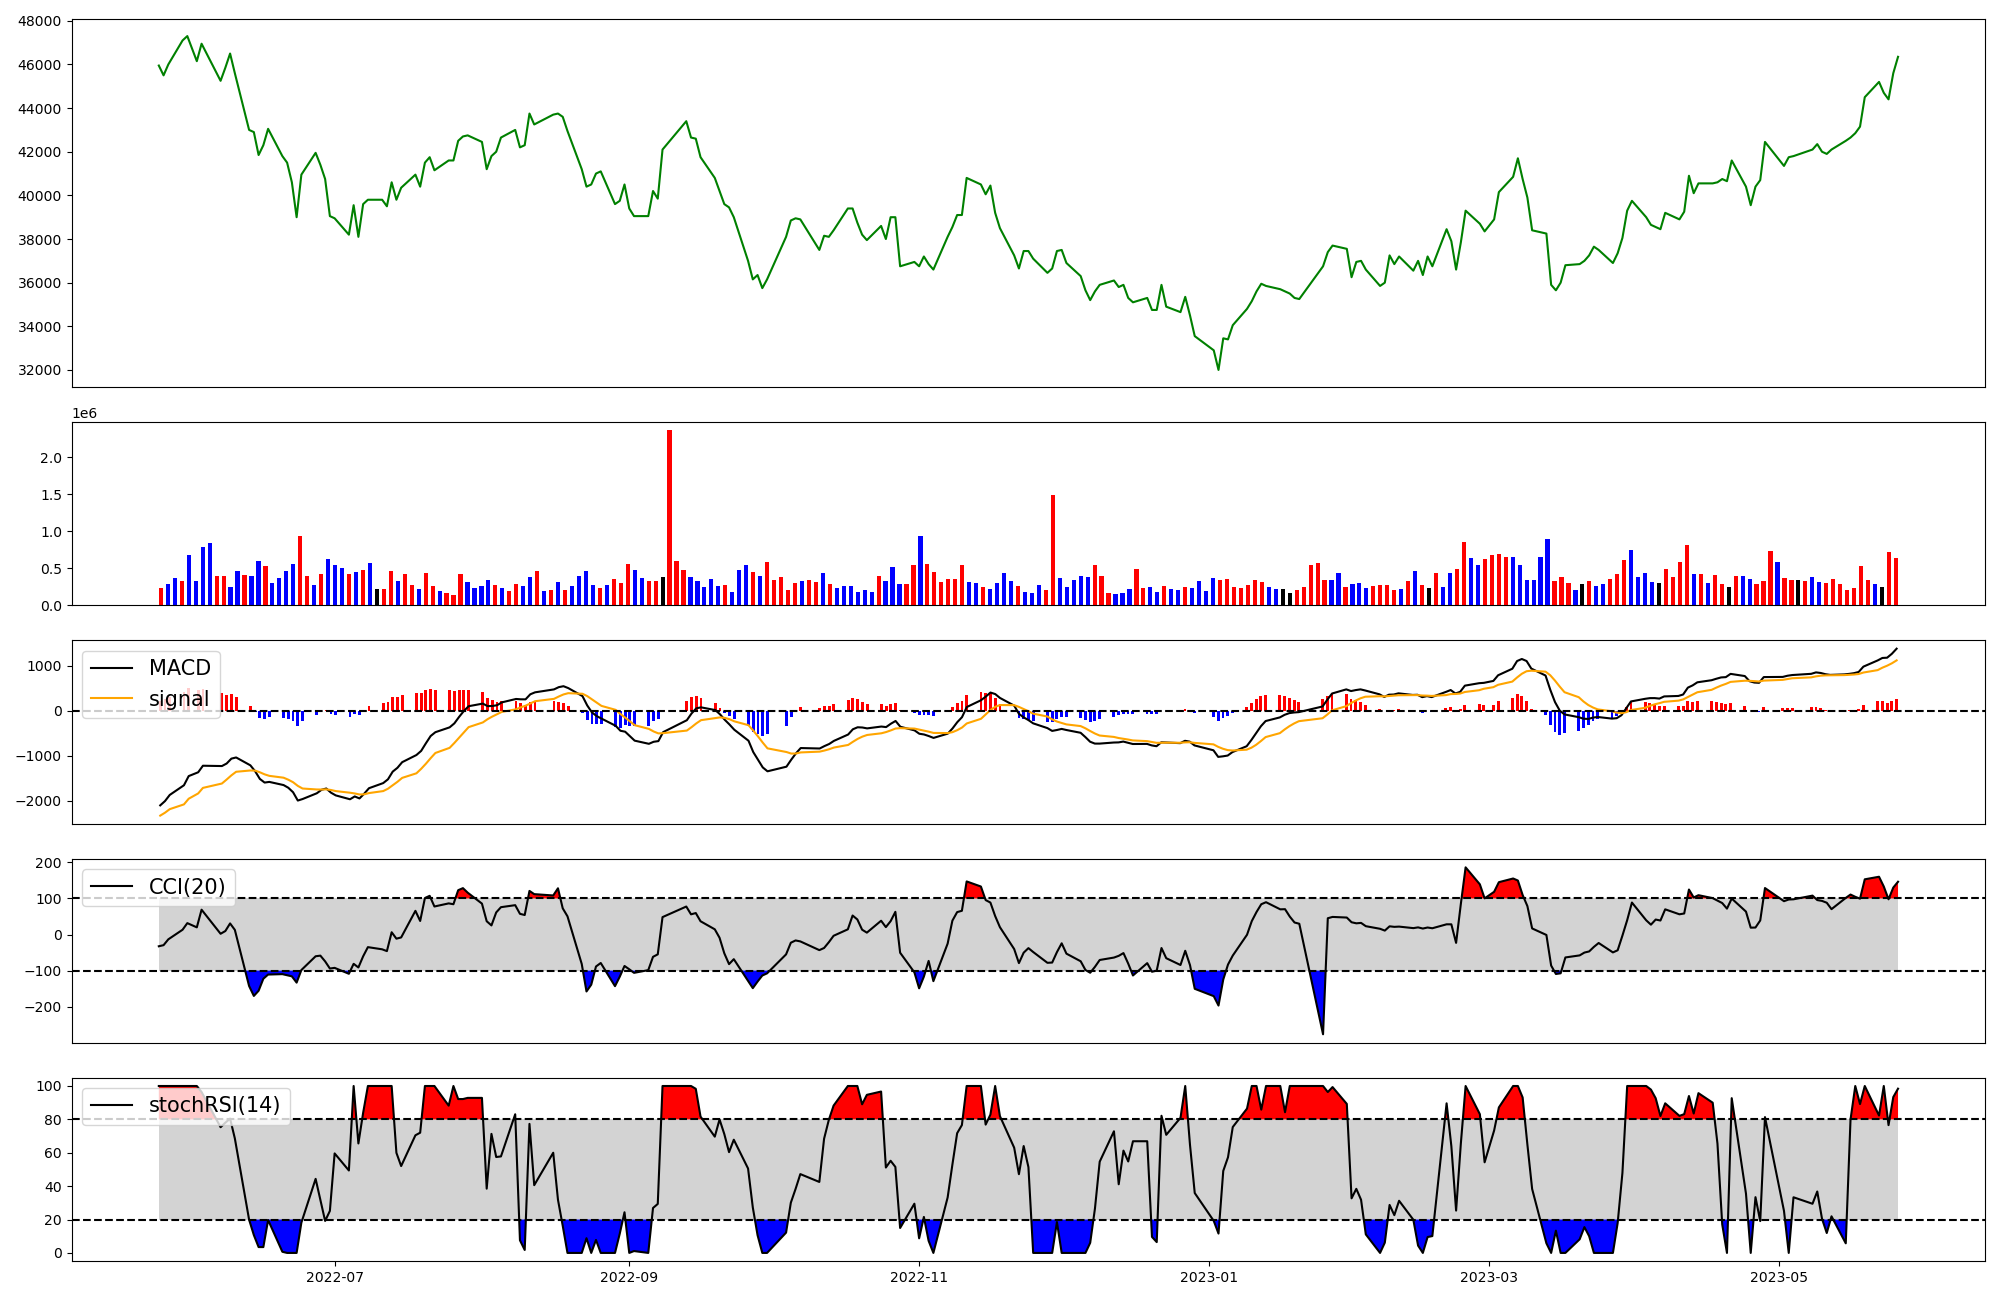Click the -200 tick on the CCI axis
Image resolution: width=2000 pixels, height=1300 pixels.
[44, 1007]
